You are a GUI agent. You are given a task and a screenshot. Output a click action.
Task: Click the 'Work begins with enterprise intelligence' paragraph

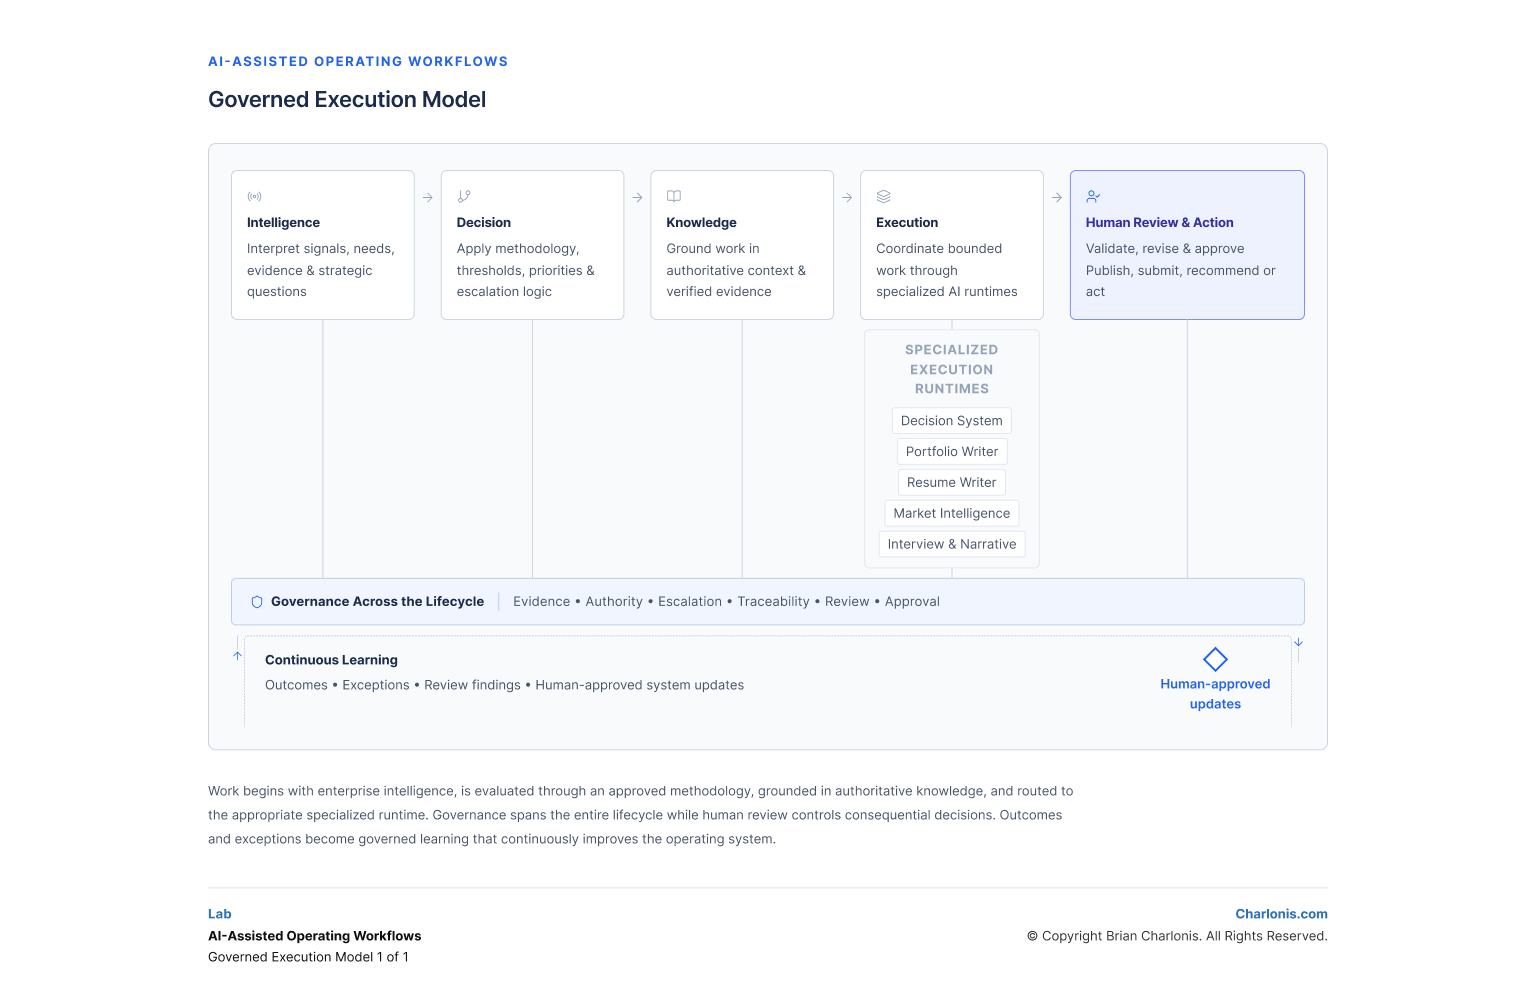pos(641,815)
